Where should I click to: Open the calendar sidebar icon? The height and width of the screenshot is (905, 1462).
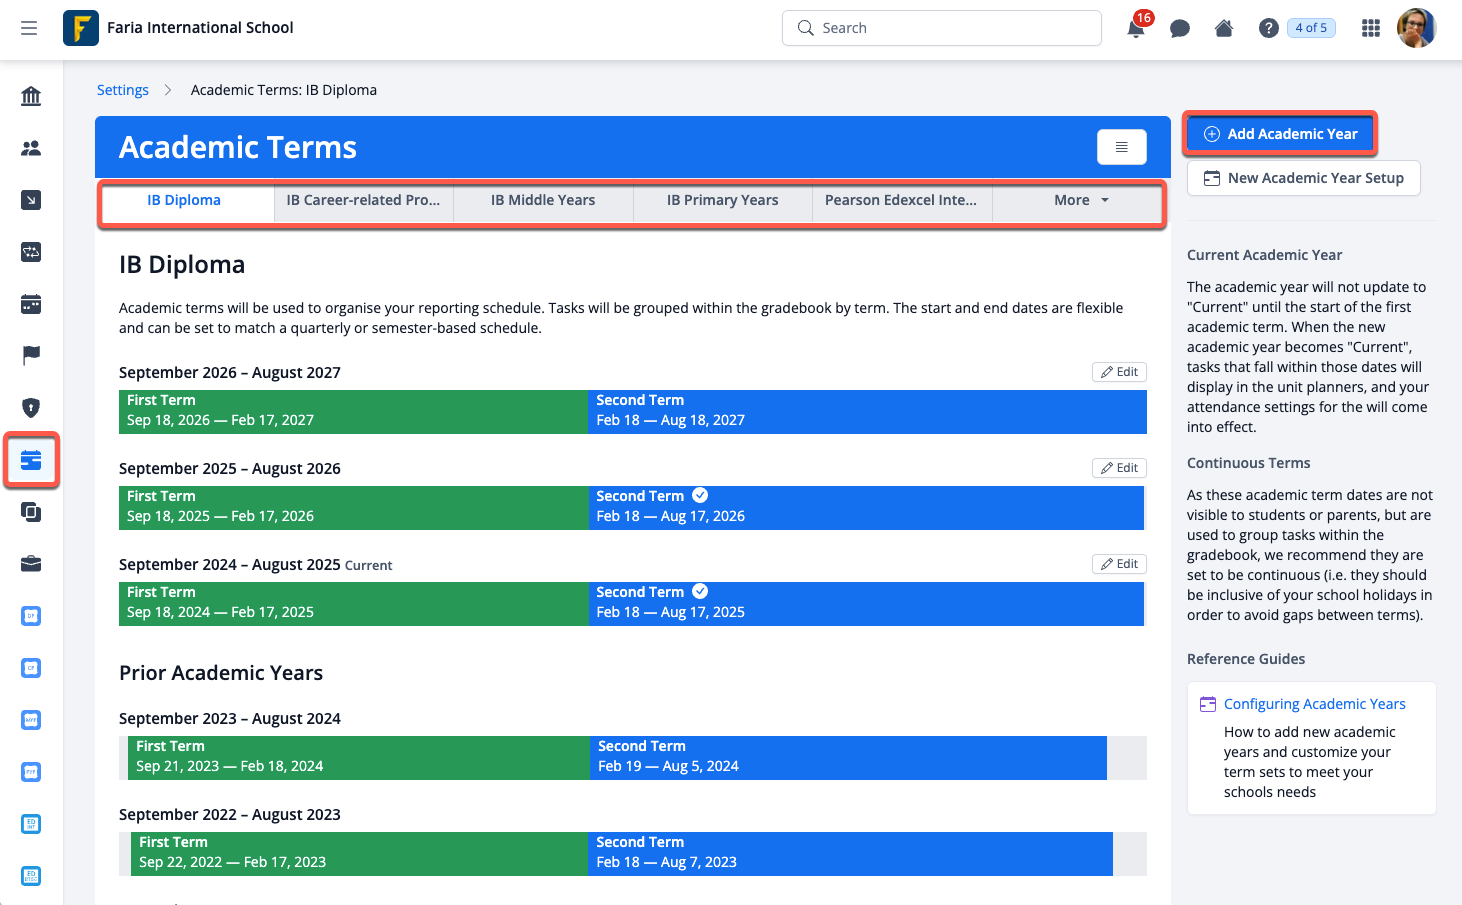(31, 304)
